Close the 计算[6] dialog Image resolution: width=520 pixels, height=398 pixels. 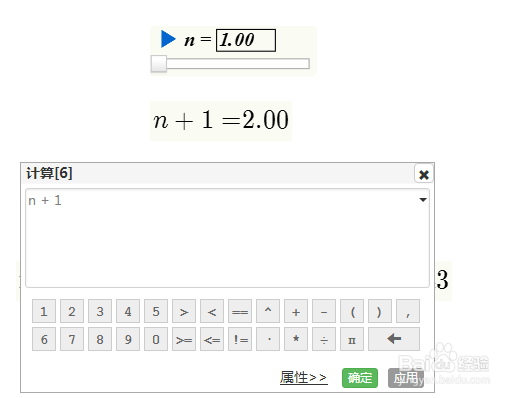click(x=424, y=174)
